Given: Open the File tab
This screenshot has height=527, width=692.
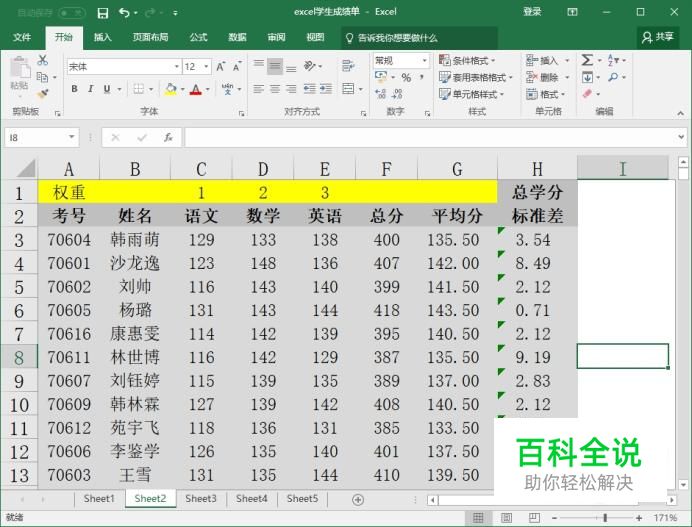Looking at the screenshot, I should coord(22,38).
